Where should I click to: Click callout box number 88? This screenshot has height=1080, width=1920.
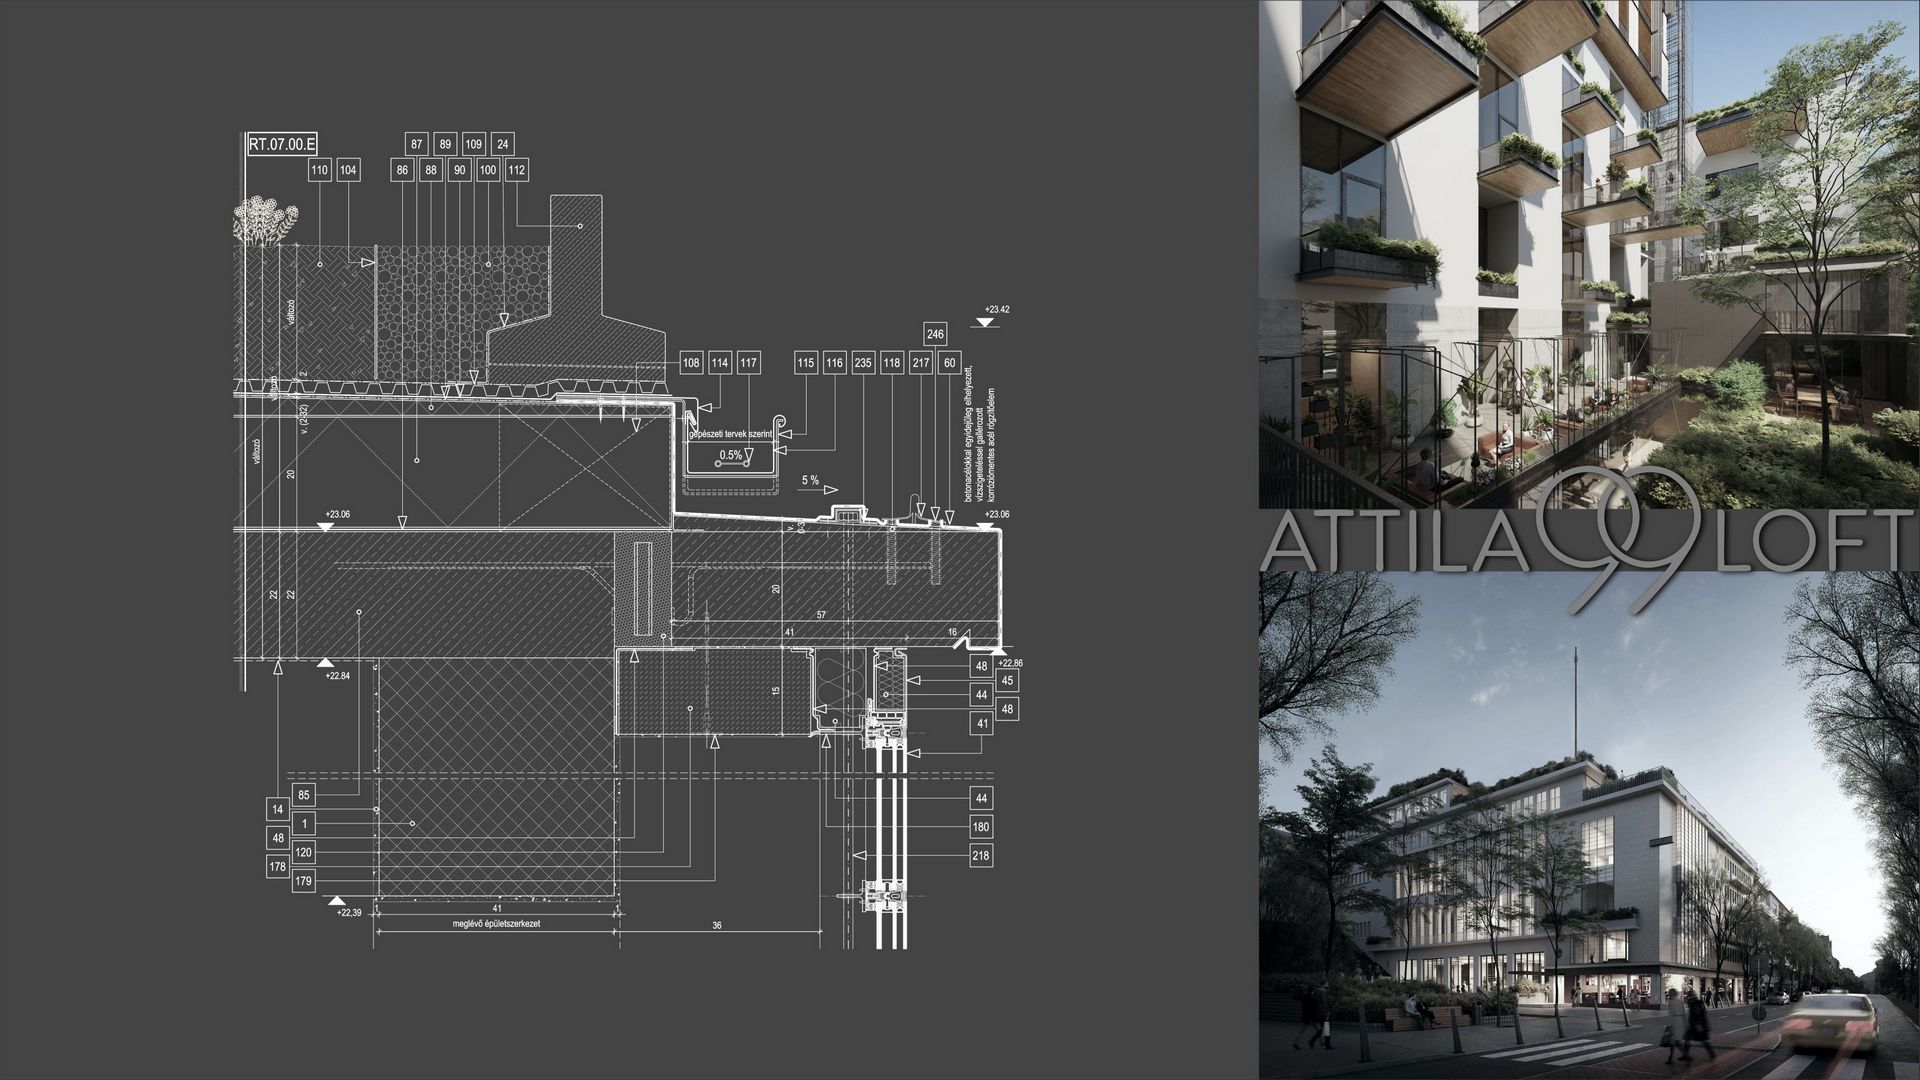coord(431,170)
